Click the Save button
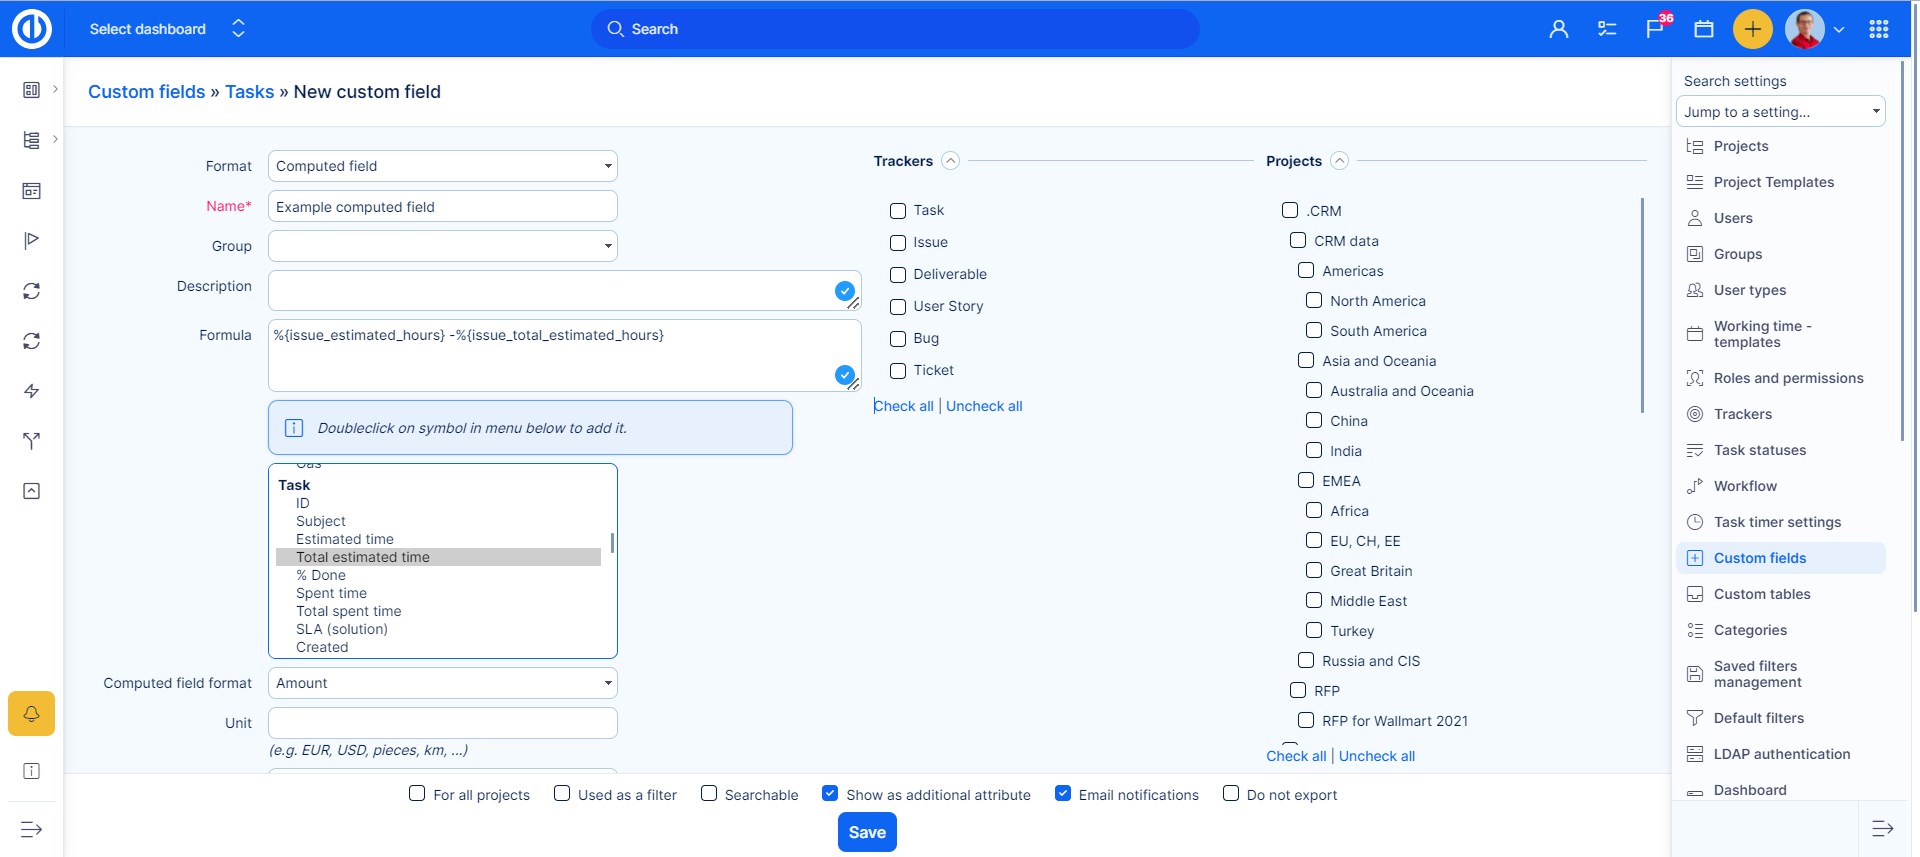 click(x=867, y=832)
